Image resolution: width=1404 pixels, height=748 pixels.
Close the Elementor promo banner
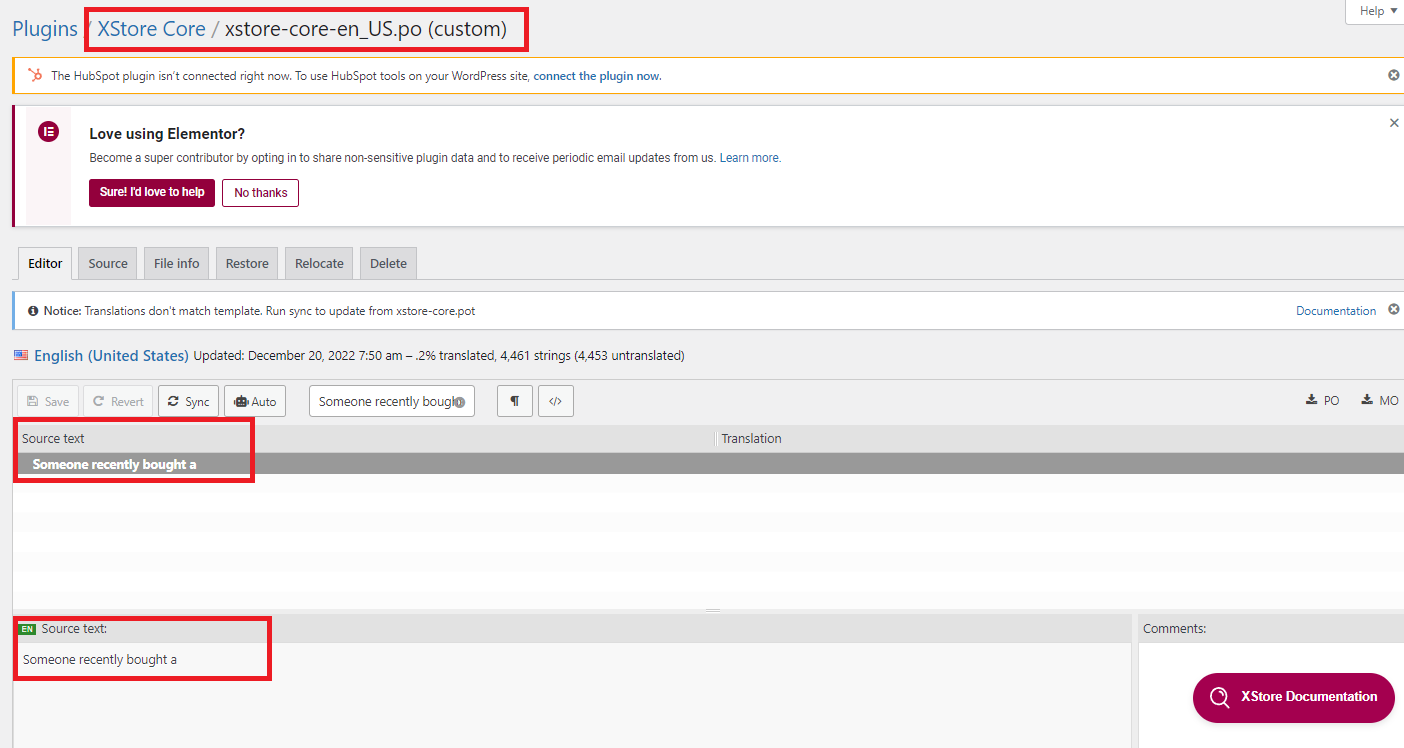1394,123
